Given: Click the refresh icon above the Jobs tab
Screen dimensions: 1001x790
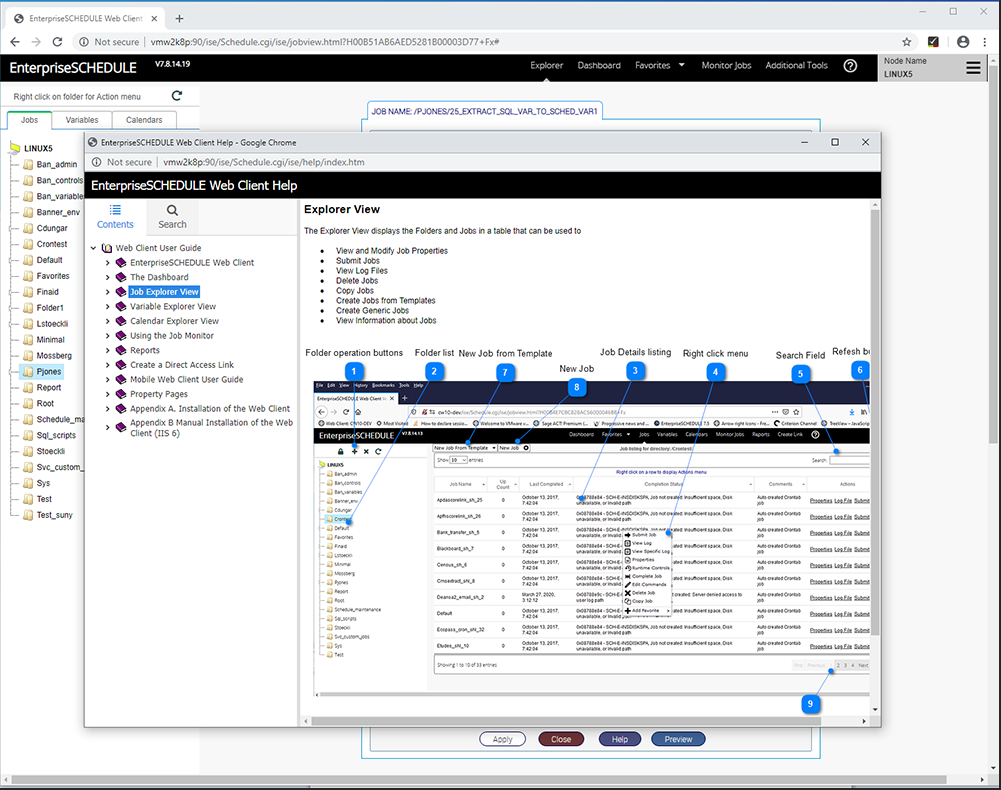Looking at the screenshot, I should pyautogui.click(x=177, y=96).
